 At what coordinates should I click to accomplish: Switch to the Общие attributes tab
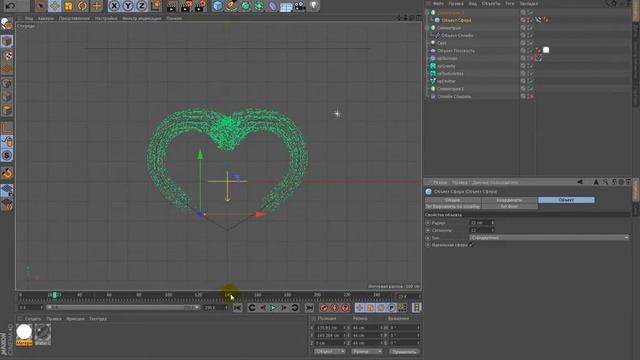453,200
